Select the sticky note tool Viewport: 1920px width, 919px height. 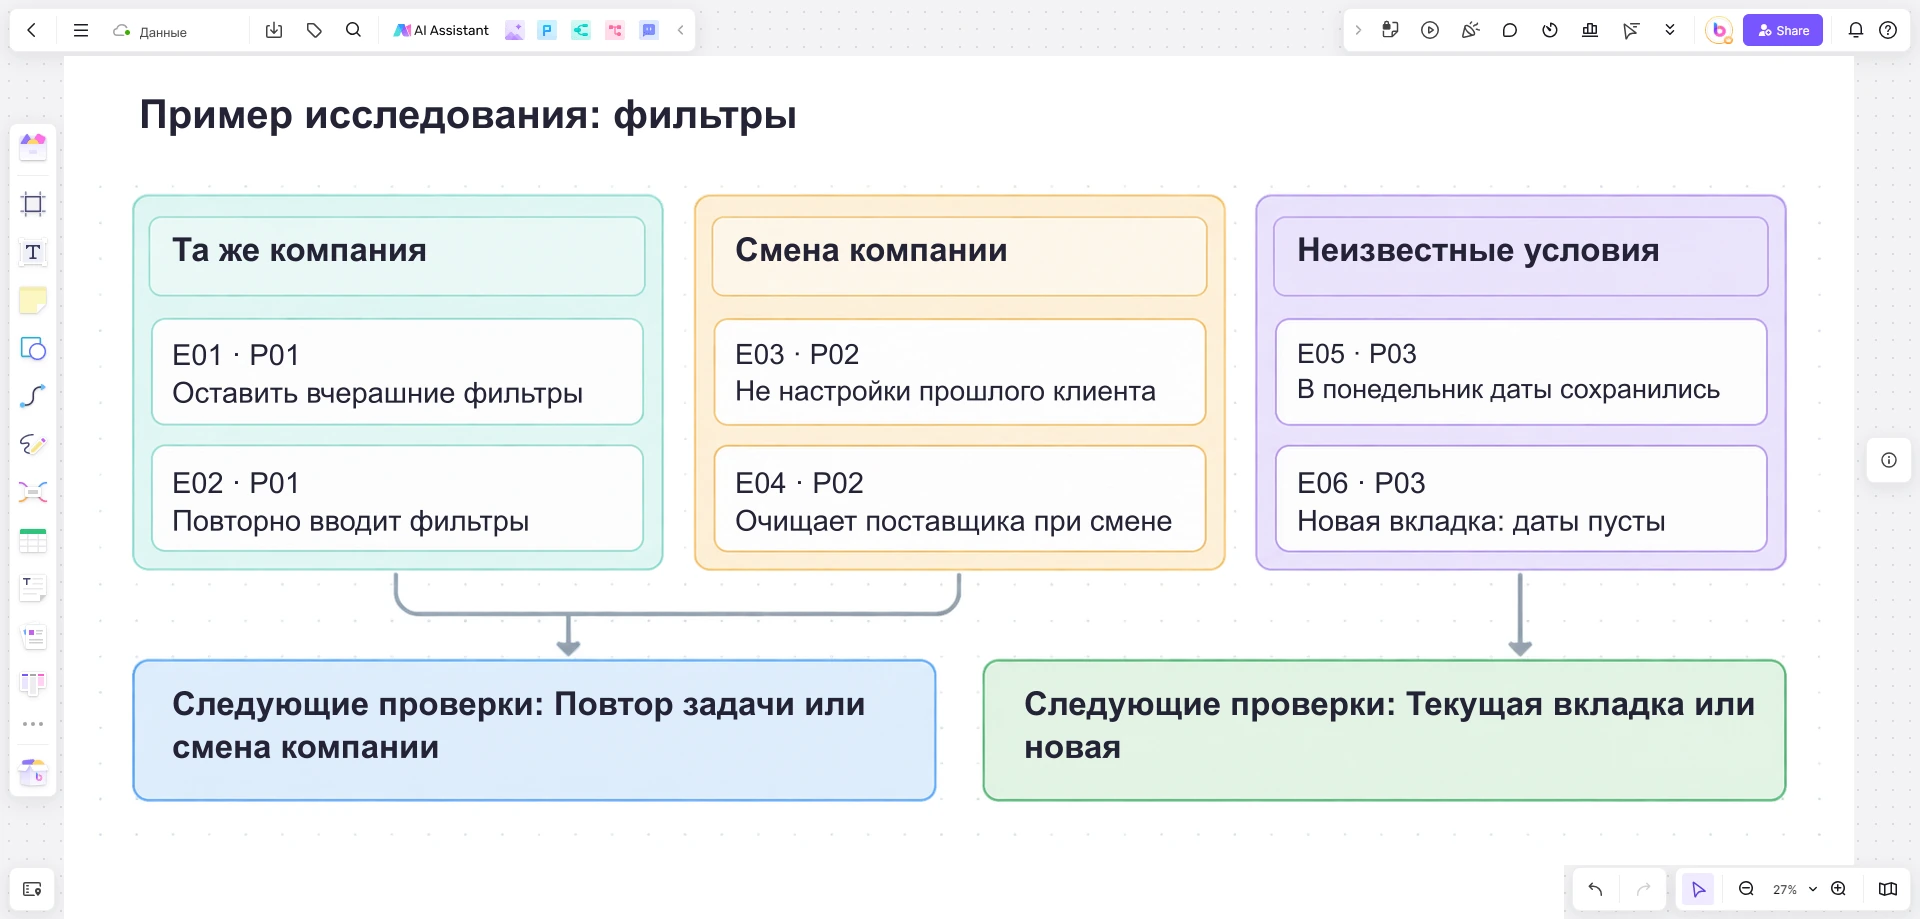[x=33, y=300]
